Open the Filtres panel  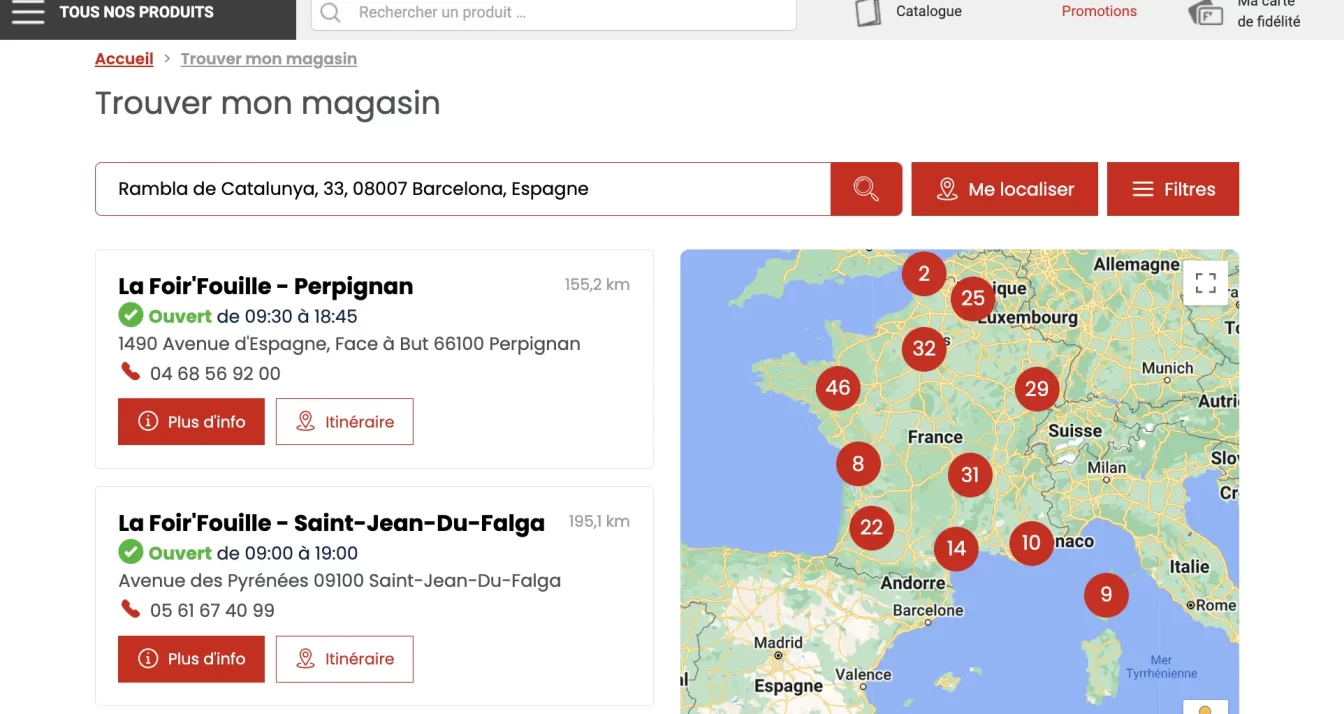pyautogui.click(x=1173, y=189)
